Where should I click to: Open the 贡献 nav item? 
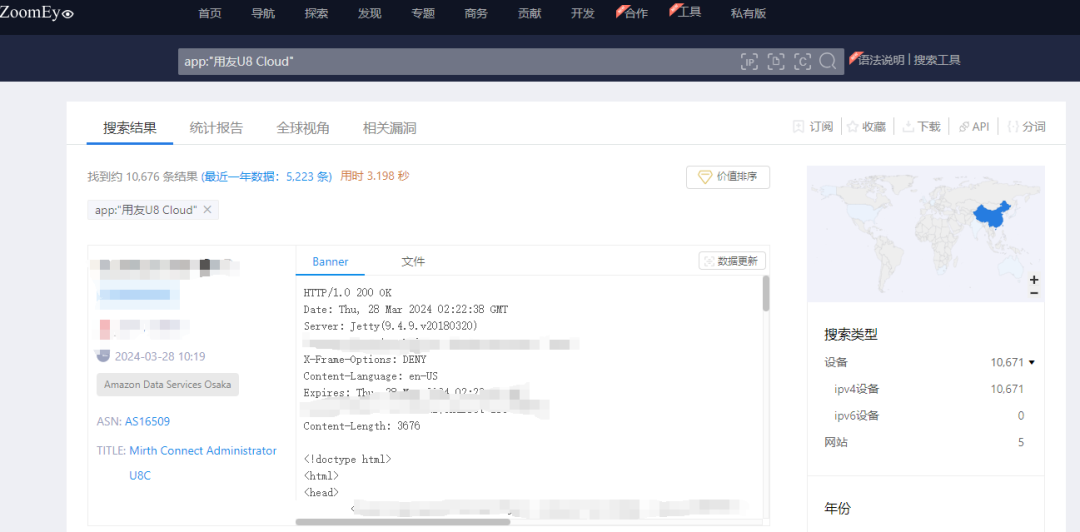pyautogui.click(x=530, y=13)
